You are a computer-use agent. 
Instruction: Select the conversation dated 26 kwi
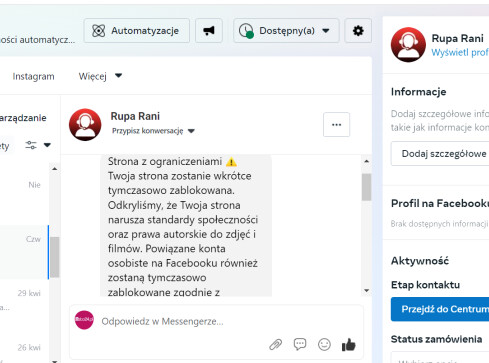point(24,348)
